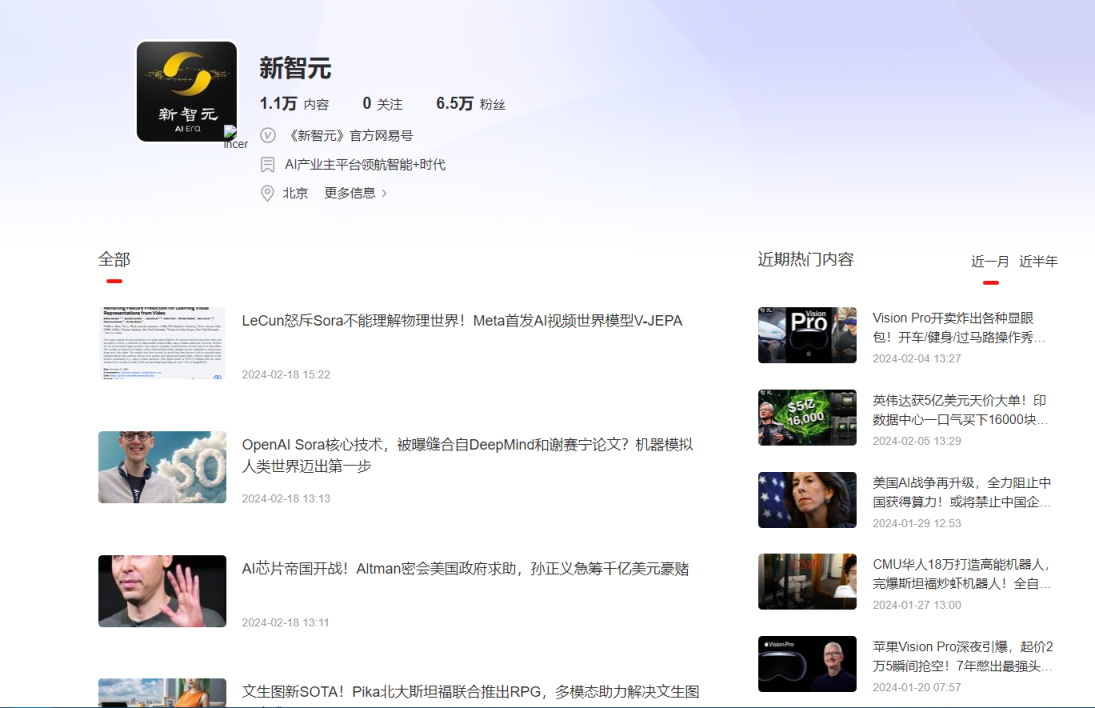Toggle the 关注 follow state
This screenshot has width=1095, height=708.
[382, 103]
